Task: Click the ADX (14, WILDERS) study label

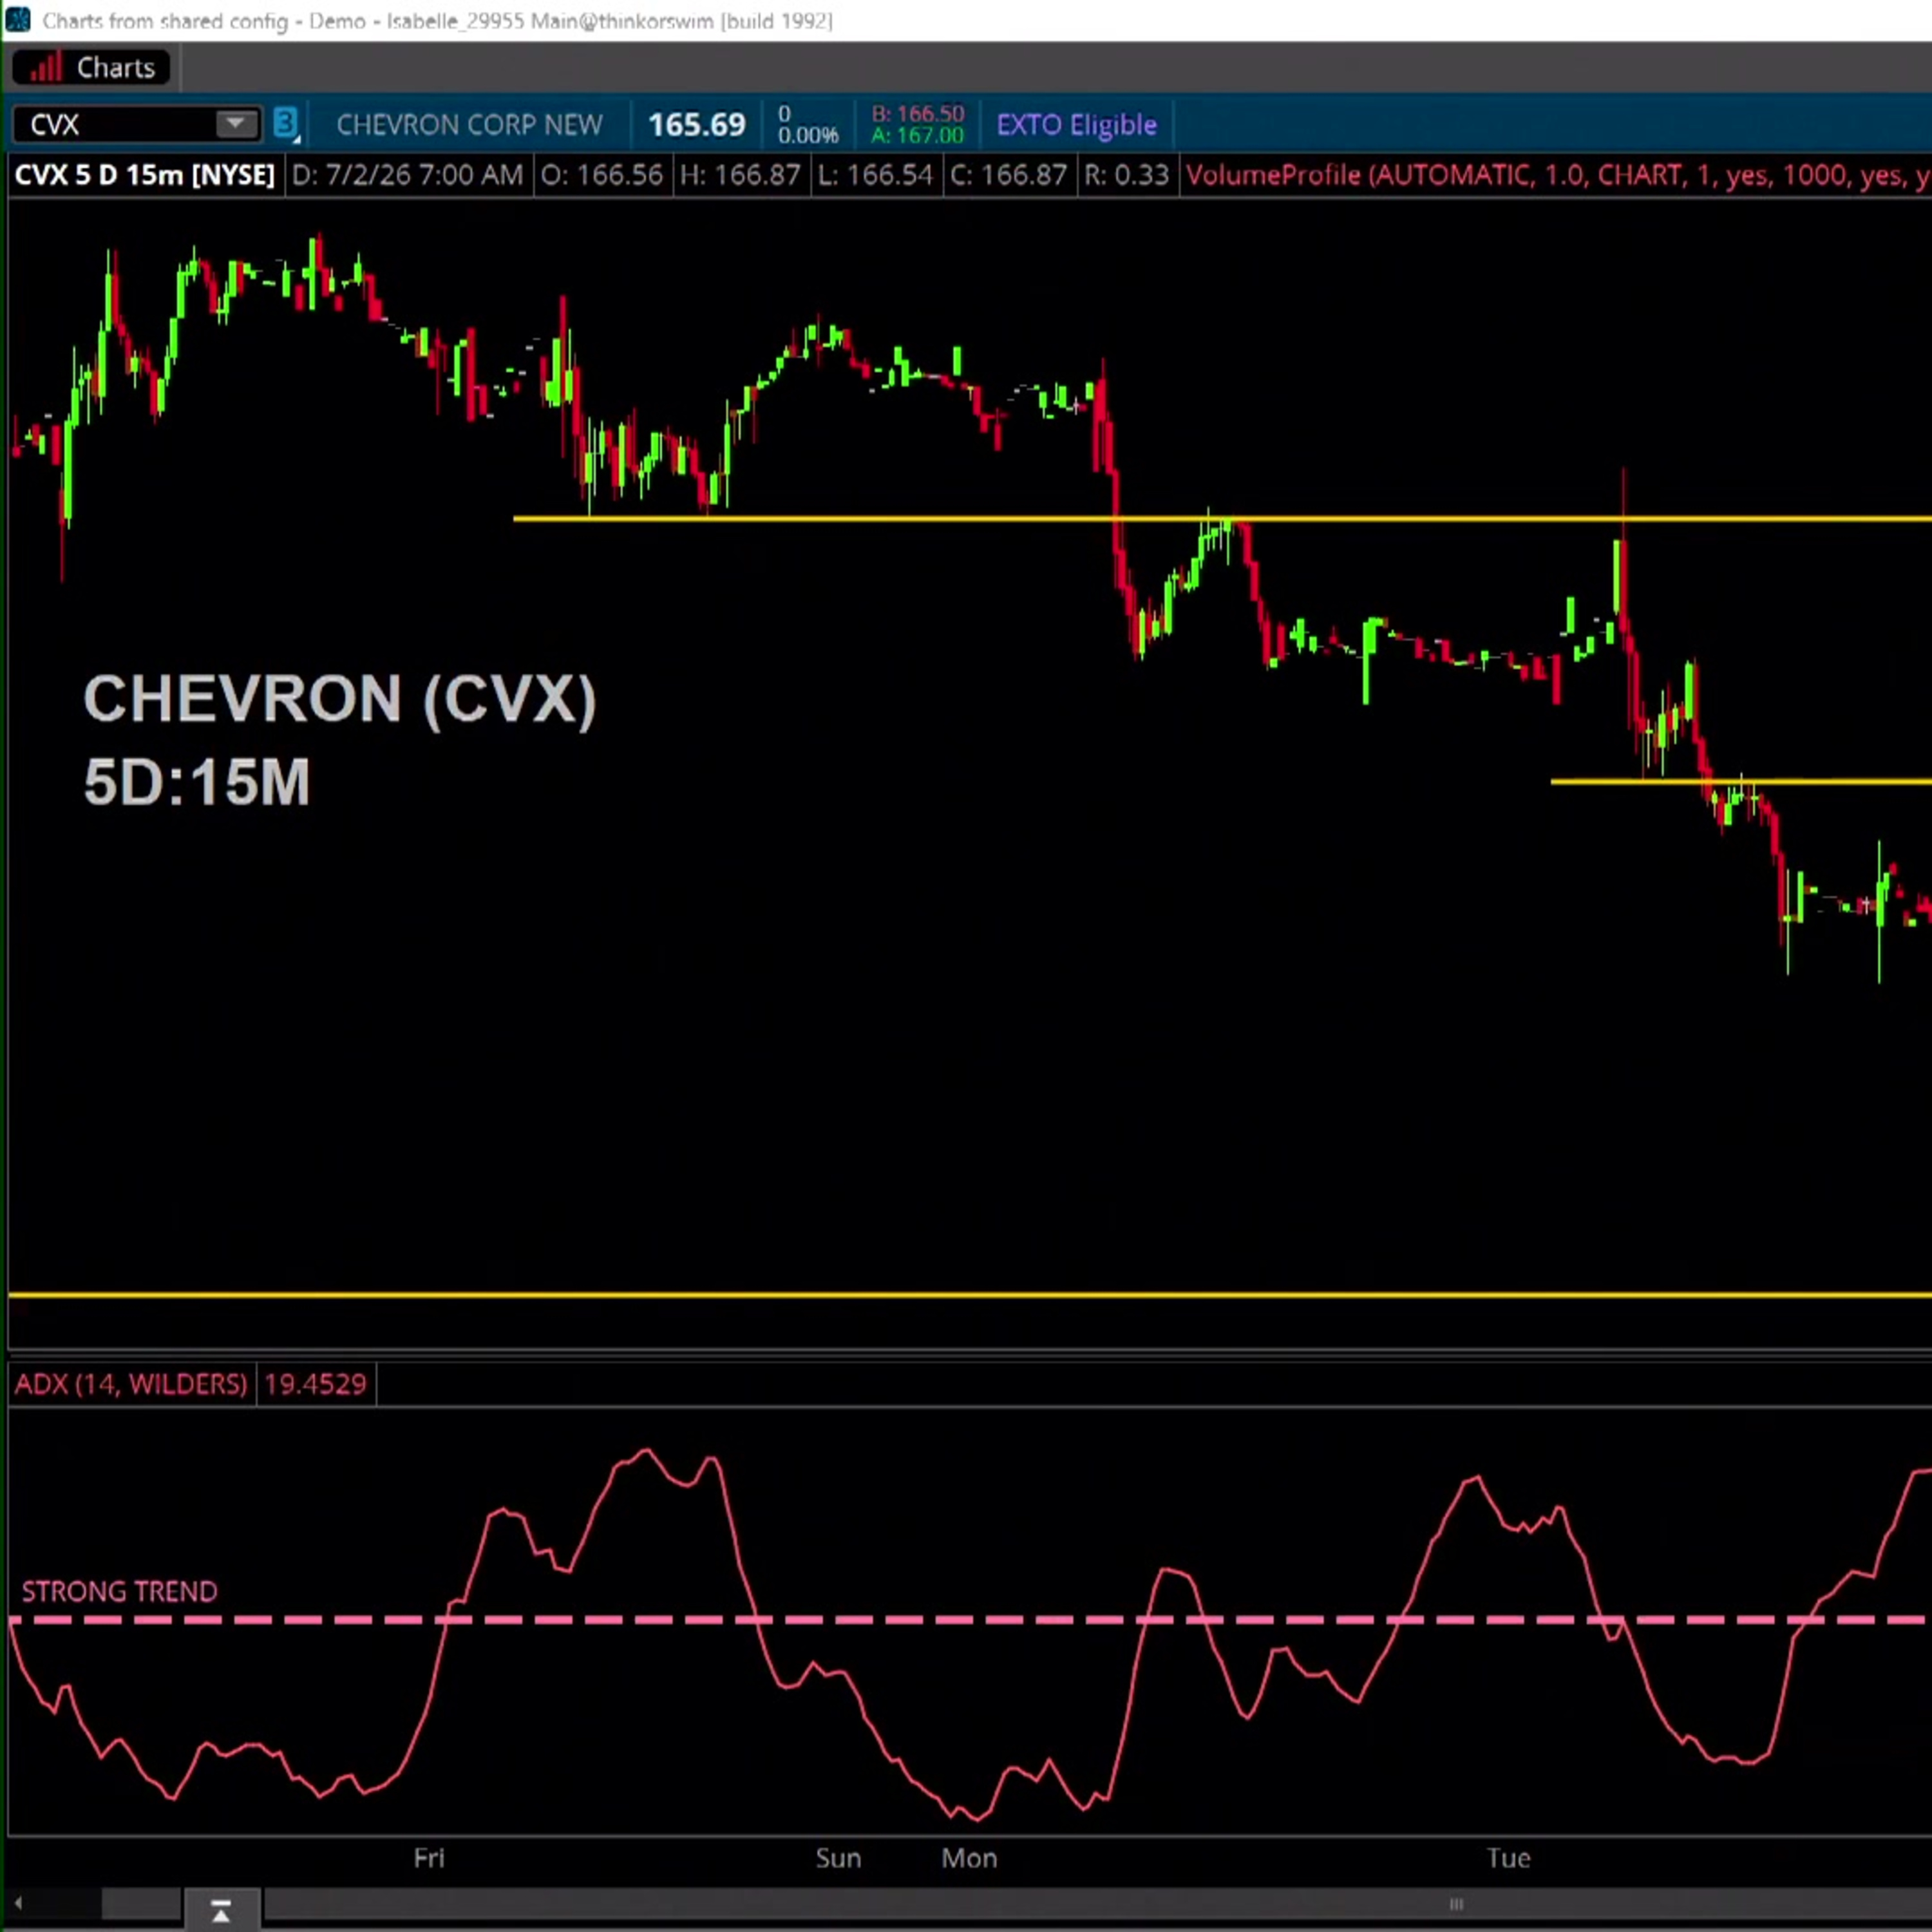Action: 130,1384
